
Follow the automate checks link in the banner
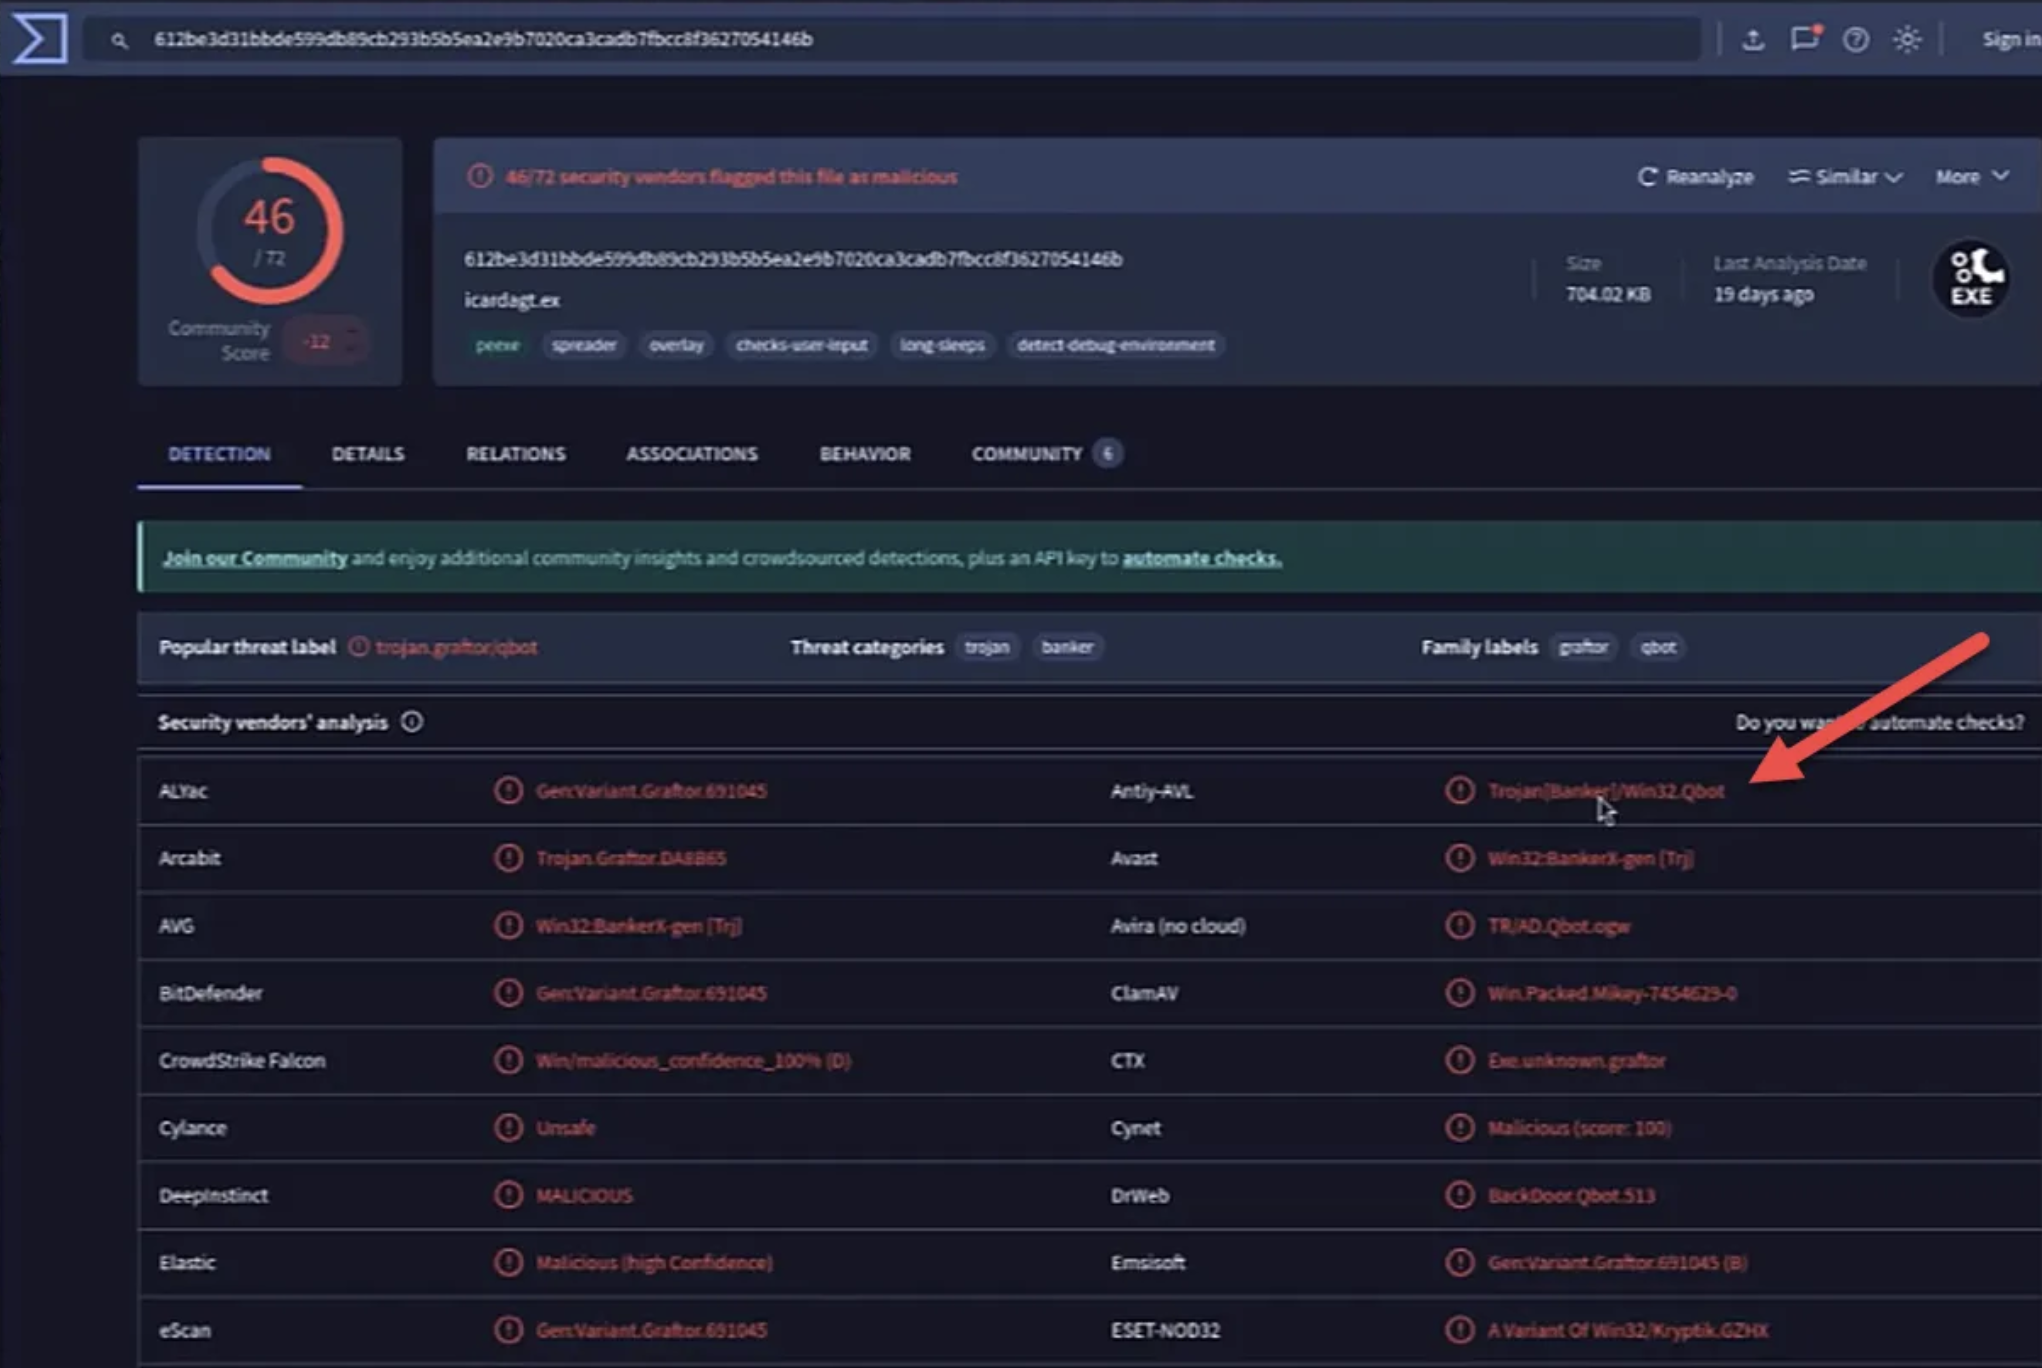(1202, 558)
